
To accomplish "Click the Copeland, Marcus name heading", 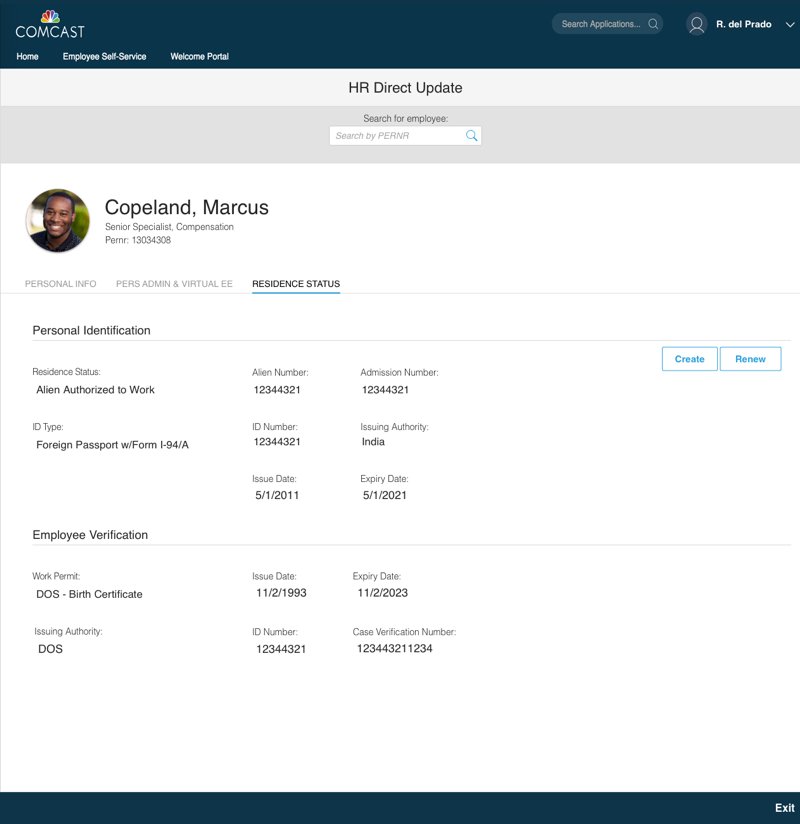I will [x=187, y=207].
